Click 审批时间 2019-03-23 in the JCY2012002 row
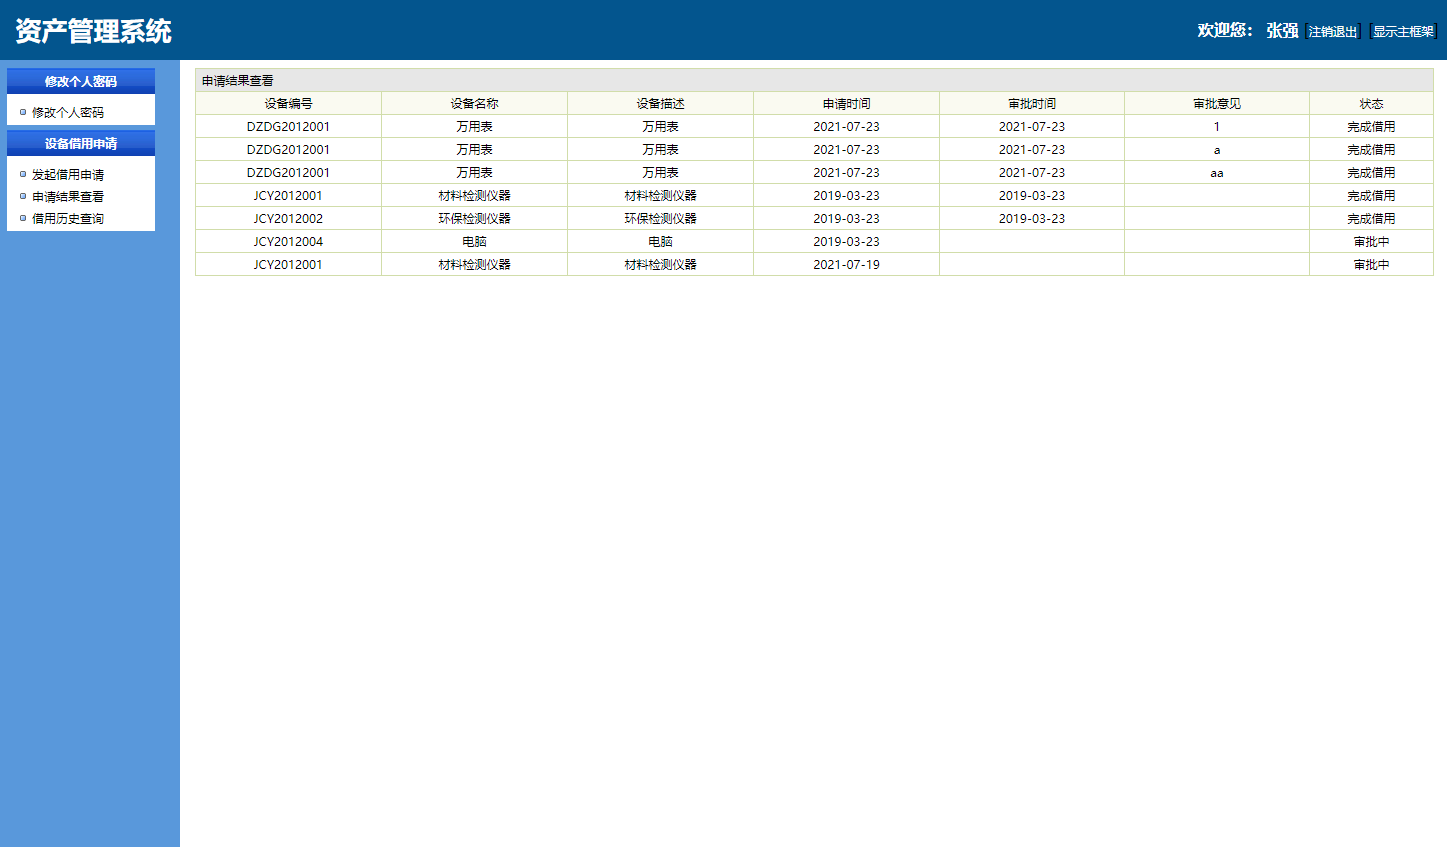The image size is (1447, 847). pos(1032,219)
